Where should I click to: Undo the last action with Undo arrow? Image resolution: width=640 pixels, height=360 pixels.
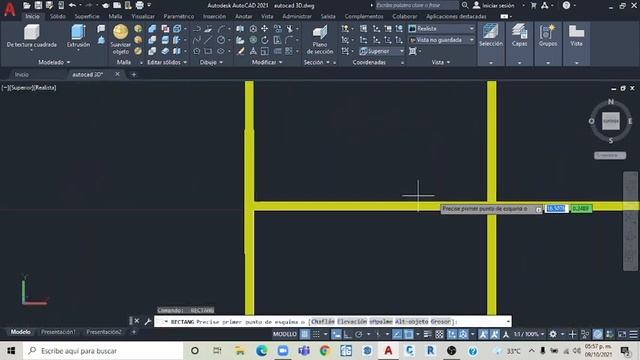click(72, 5)
